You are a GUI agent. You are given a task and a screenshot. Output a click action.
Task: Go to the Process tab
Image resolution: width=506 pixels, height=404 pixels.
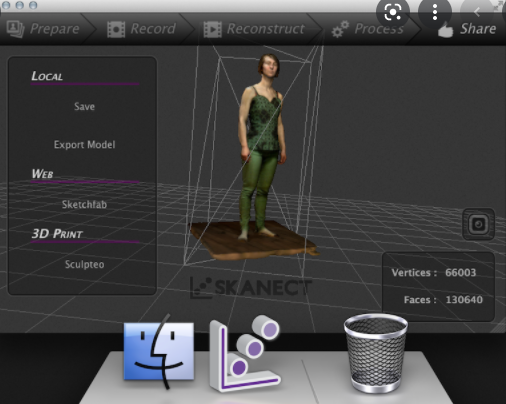click(x=368, y=29)
